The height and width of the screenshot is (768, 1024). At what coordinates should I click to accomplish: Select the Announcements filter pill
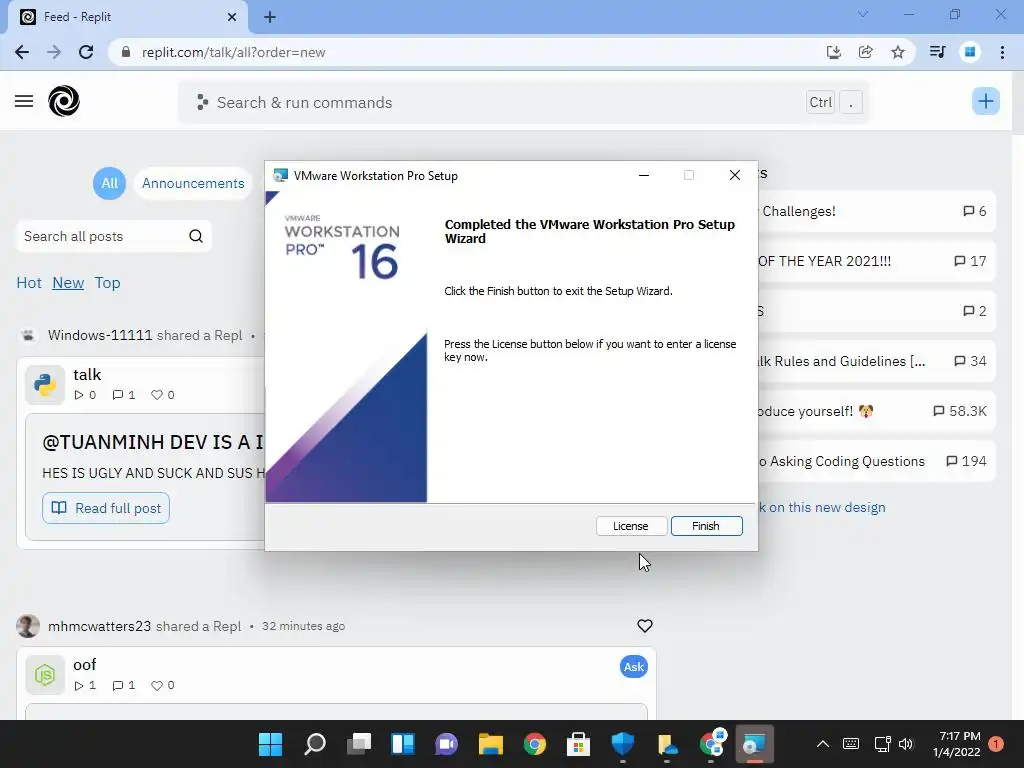[x=193, y=184]
